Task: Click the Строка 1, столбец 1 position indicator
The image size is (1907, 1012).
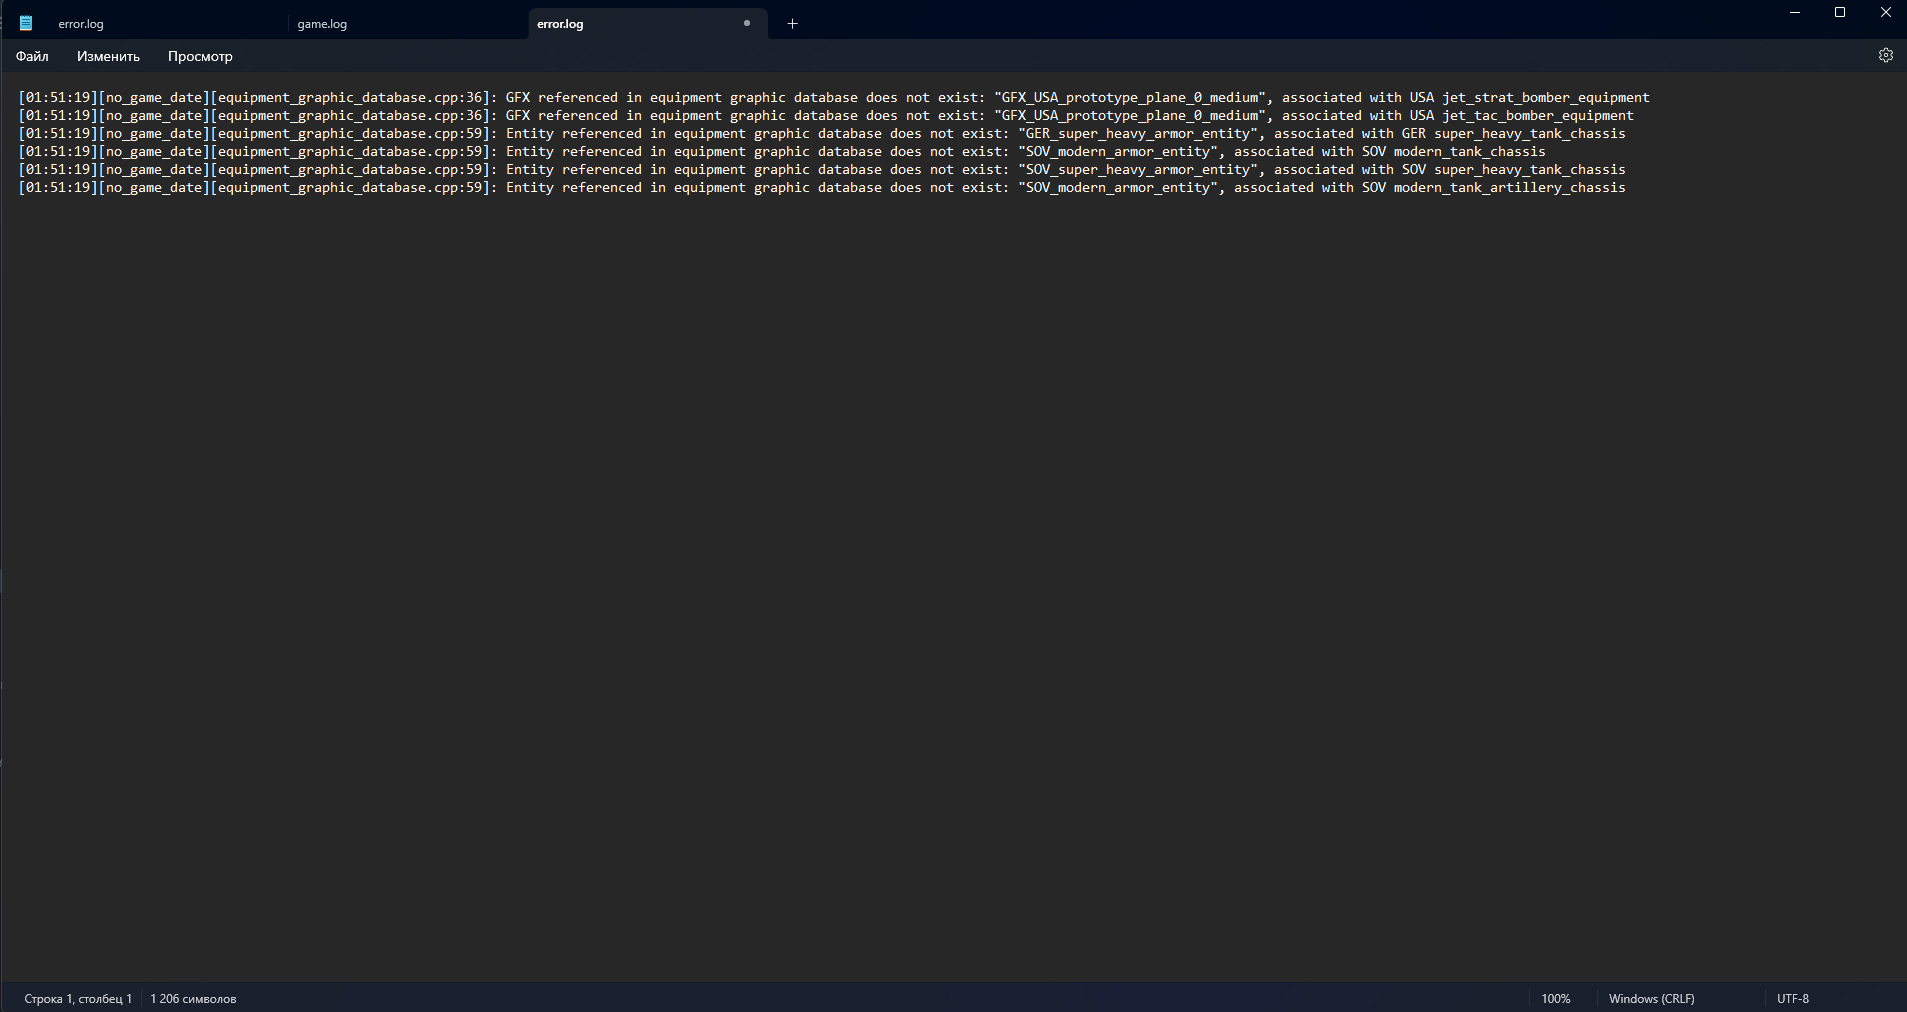Action: coord(78,998)
